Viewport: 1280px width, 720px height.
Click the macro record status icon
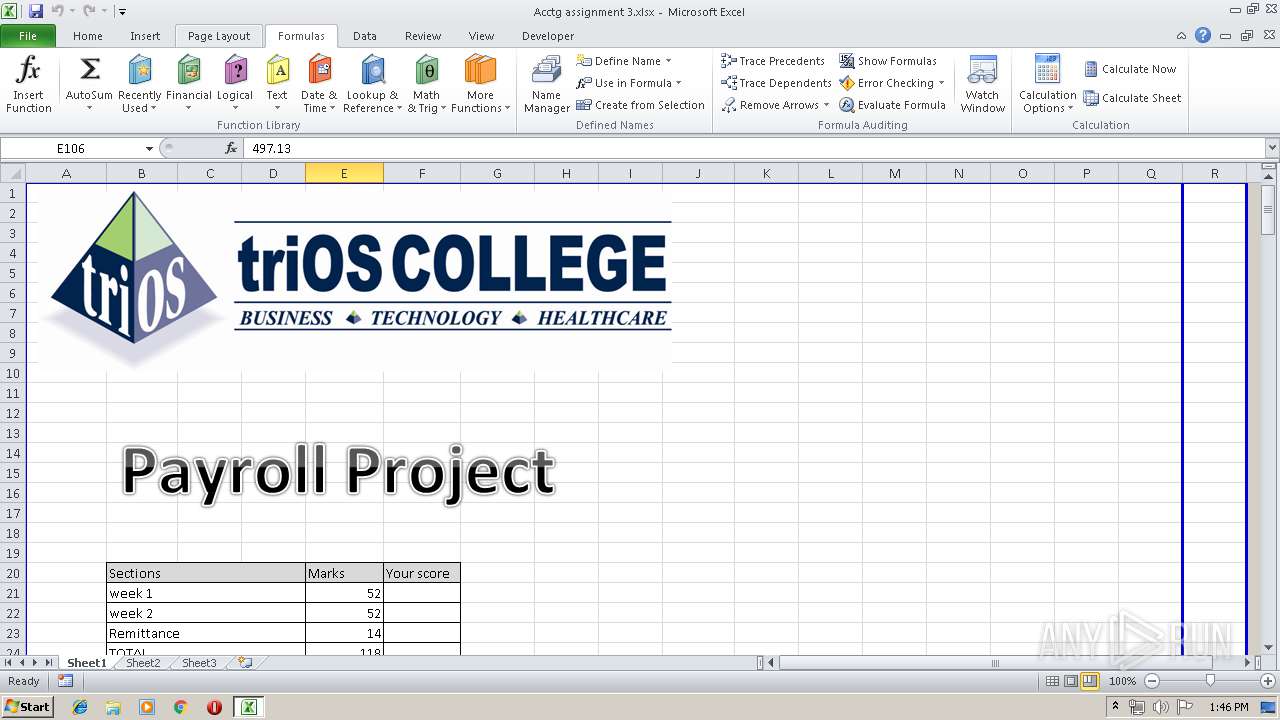point(65,681)
